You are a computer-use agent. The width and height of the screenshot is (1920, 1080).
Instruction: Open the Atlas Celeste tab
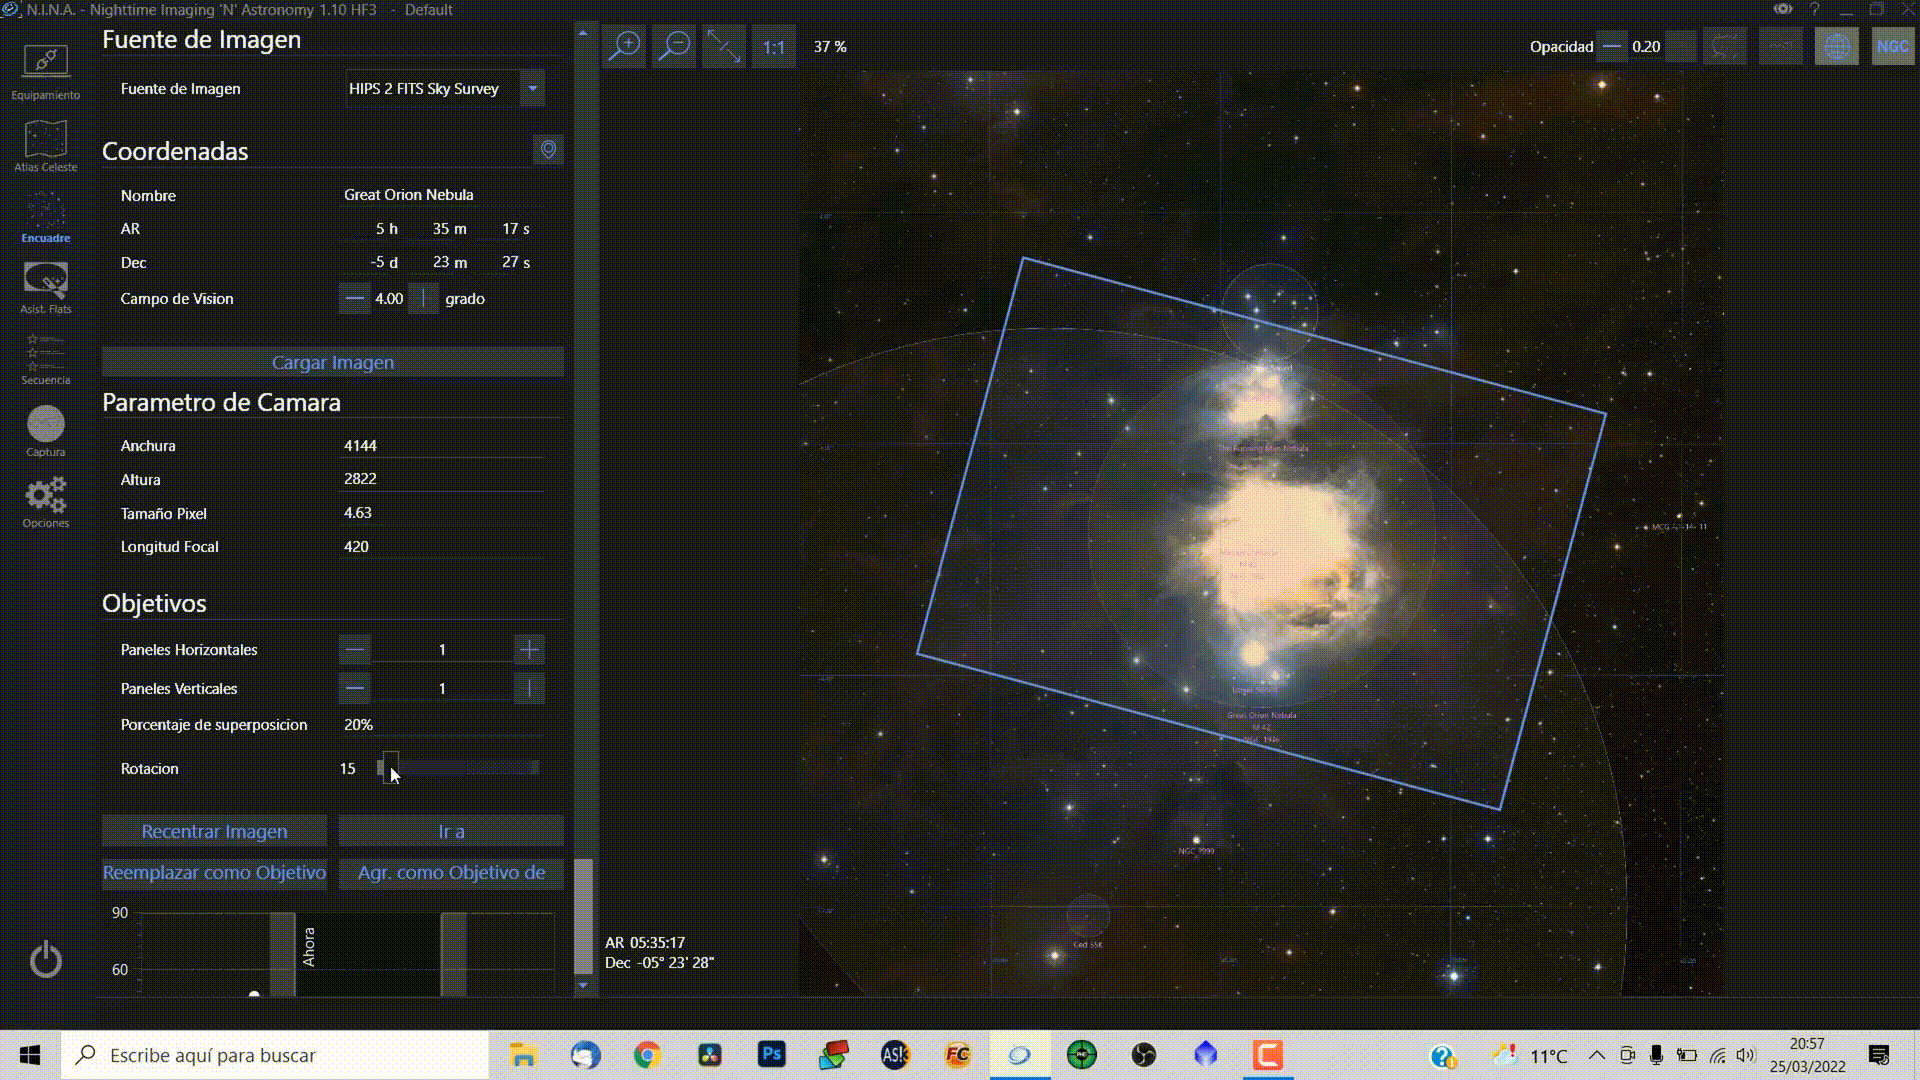click(x=45, y=145)
